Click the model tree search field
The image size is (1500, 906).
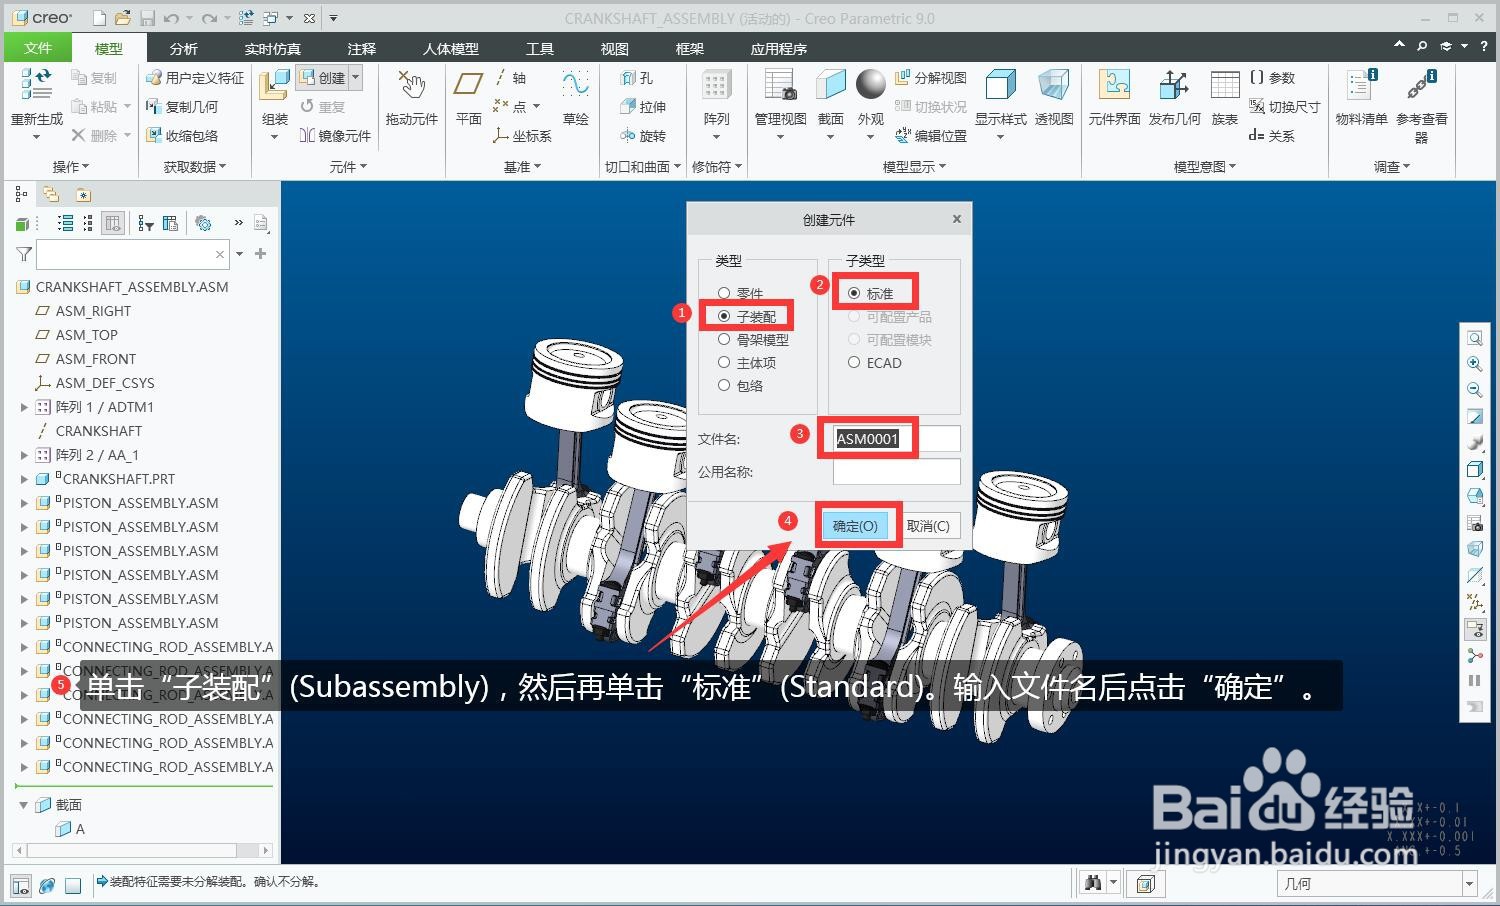pyautogui.click(x=132, y=255)
